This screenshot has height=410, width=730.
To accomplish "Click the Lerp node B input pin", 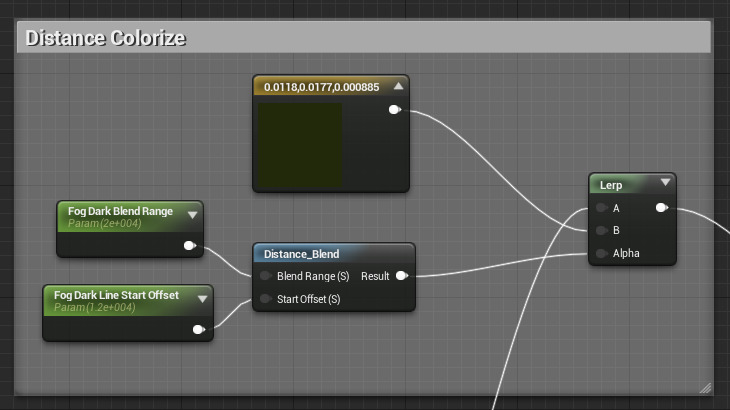I will coord(601,230).
